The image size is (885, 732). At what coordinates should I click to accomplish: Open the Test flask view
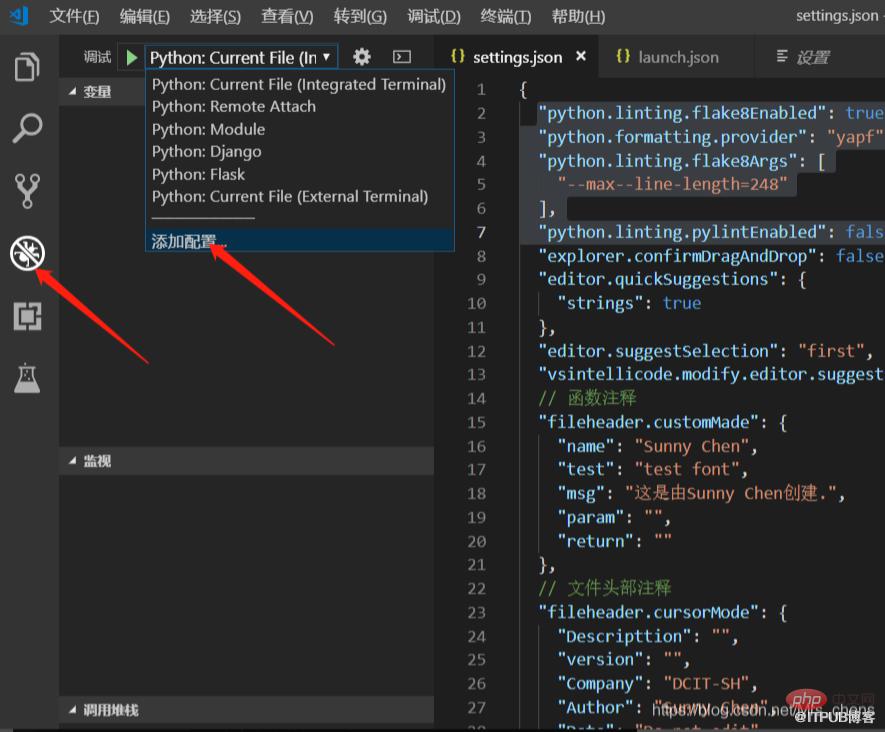click(x=27, y=378)
